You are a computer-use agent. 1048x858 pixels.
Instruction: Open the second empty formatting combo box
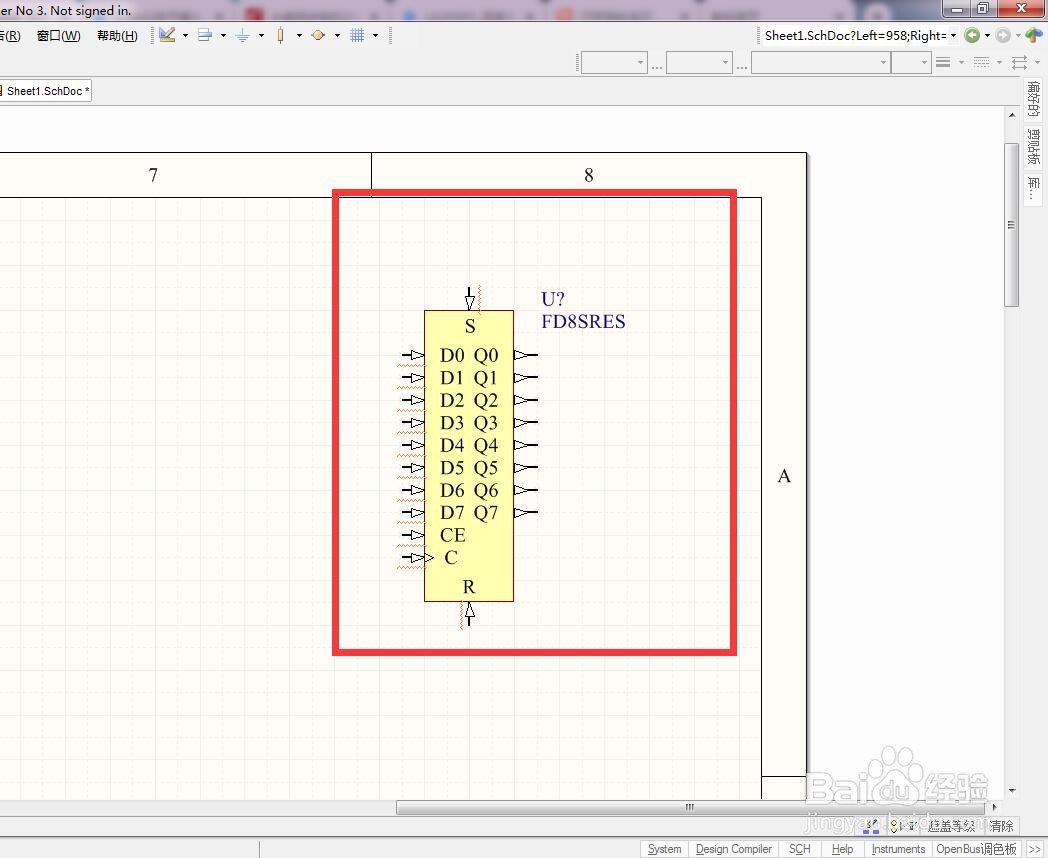coord(699,63)
